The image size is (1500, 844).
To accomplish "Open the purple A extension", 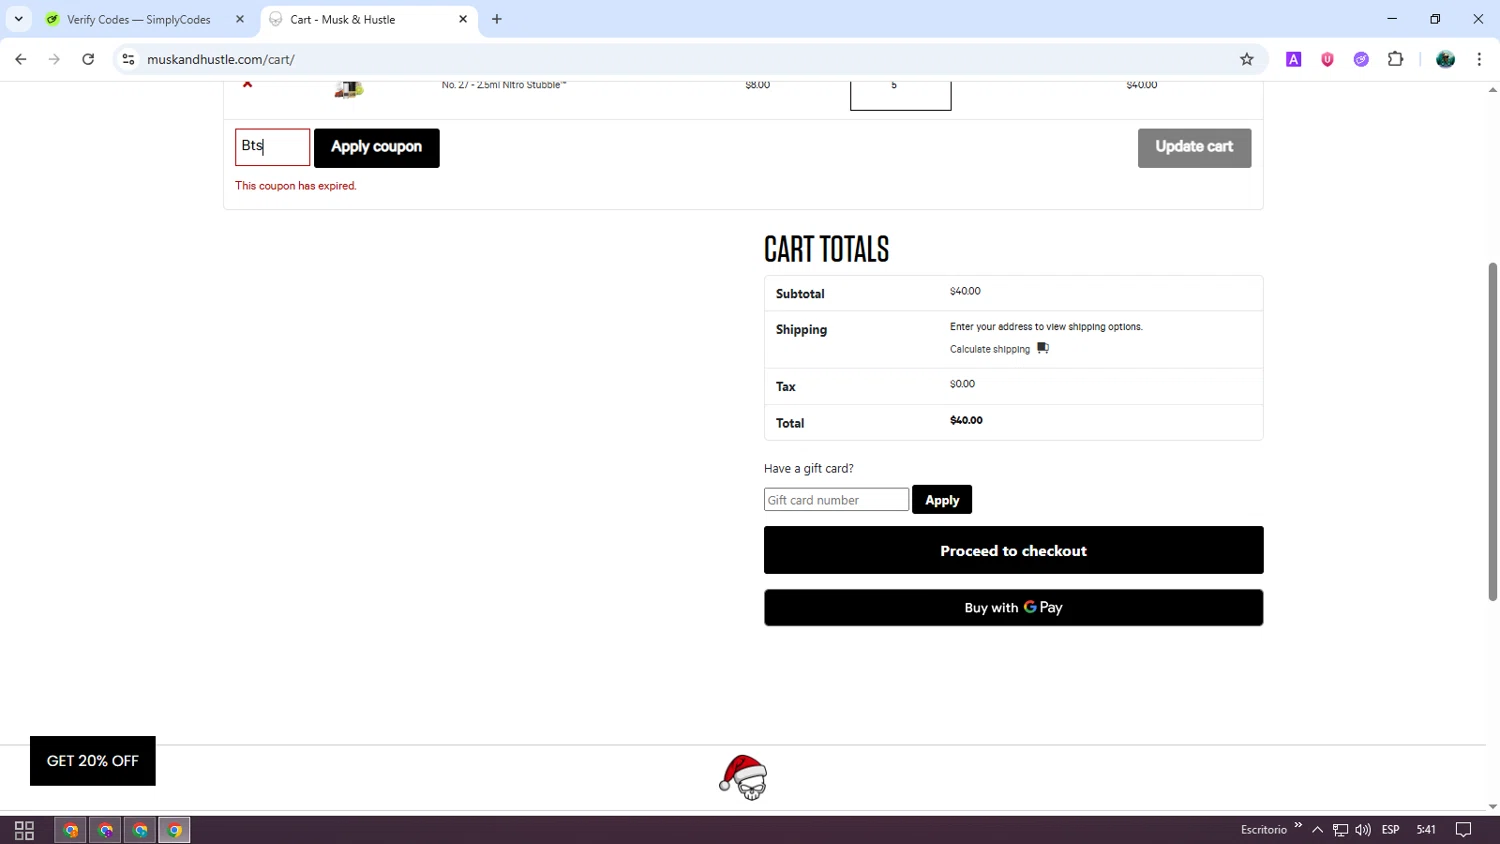I will (x=1293, y=59).
